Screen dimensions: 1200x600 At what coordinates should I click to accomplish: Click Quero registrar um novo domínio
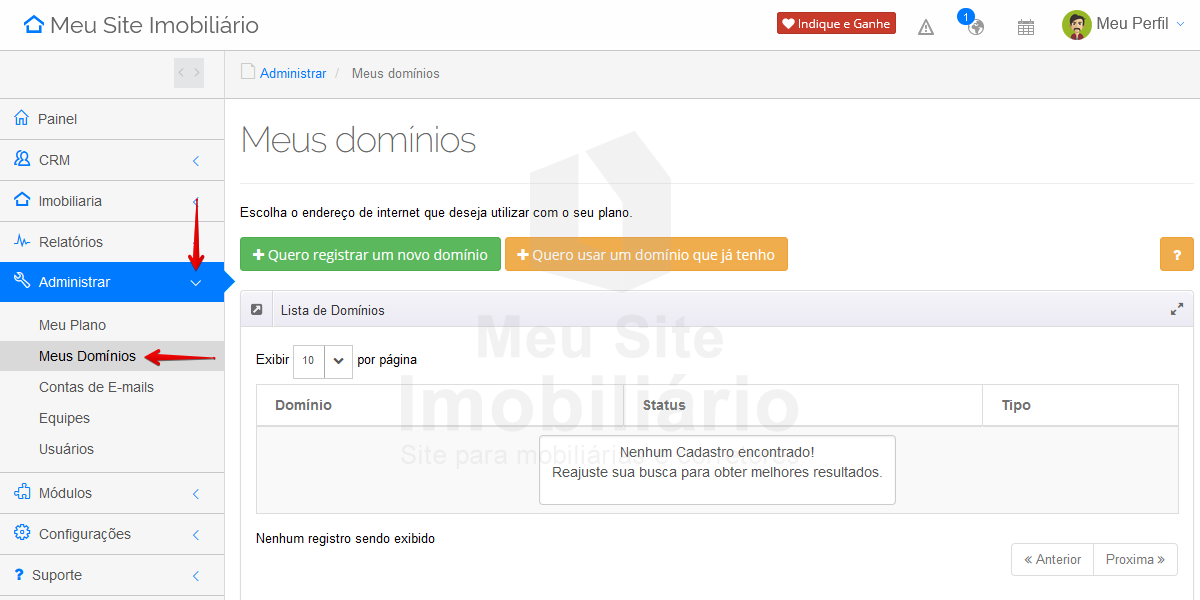coord(370,254)
